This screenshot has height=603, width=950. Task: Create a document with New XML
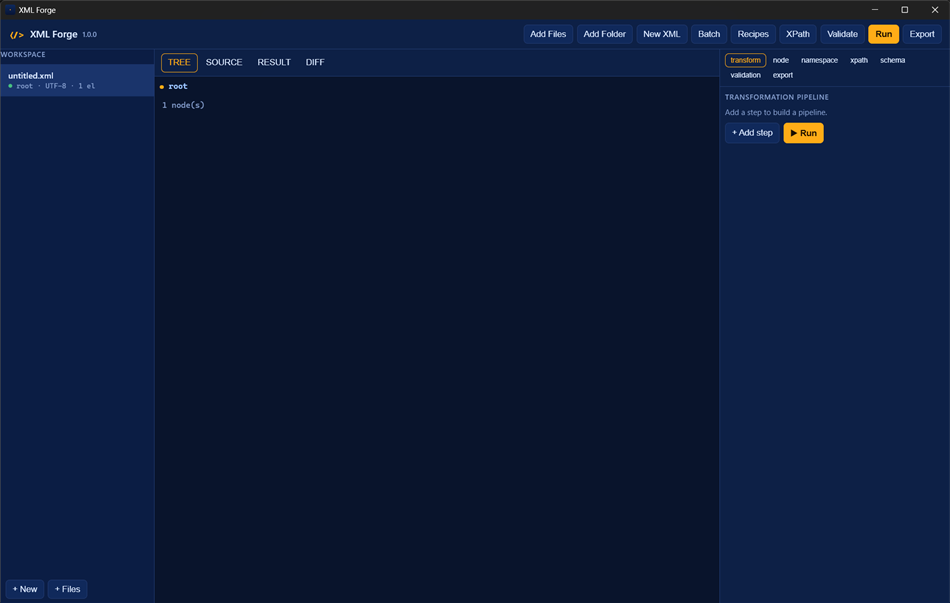662,34
